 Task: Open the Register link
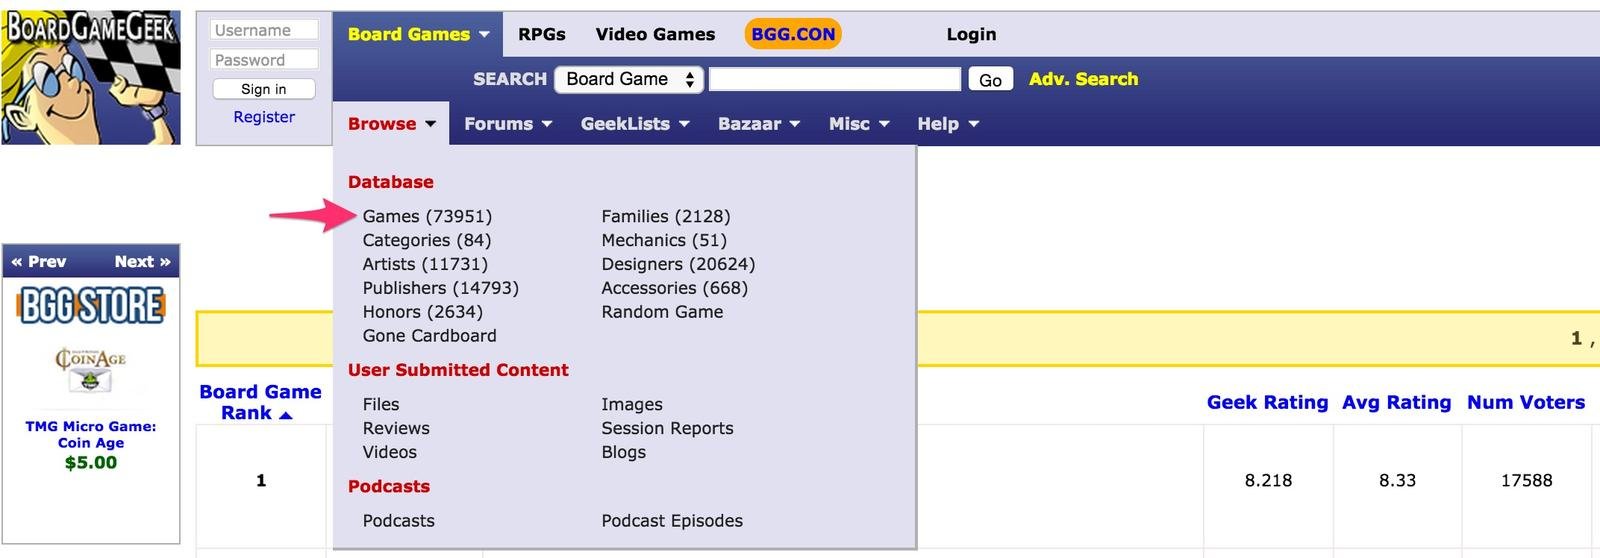coord(264,117)
